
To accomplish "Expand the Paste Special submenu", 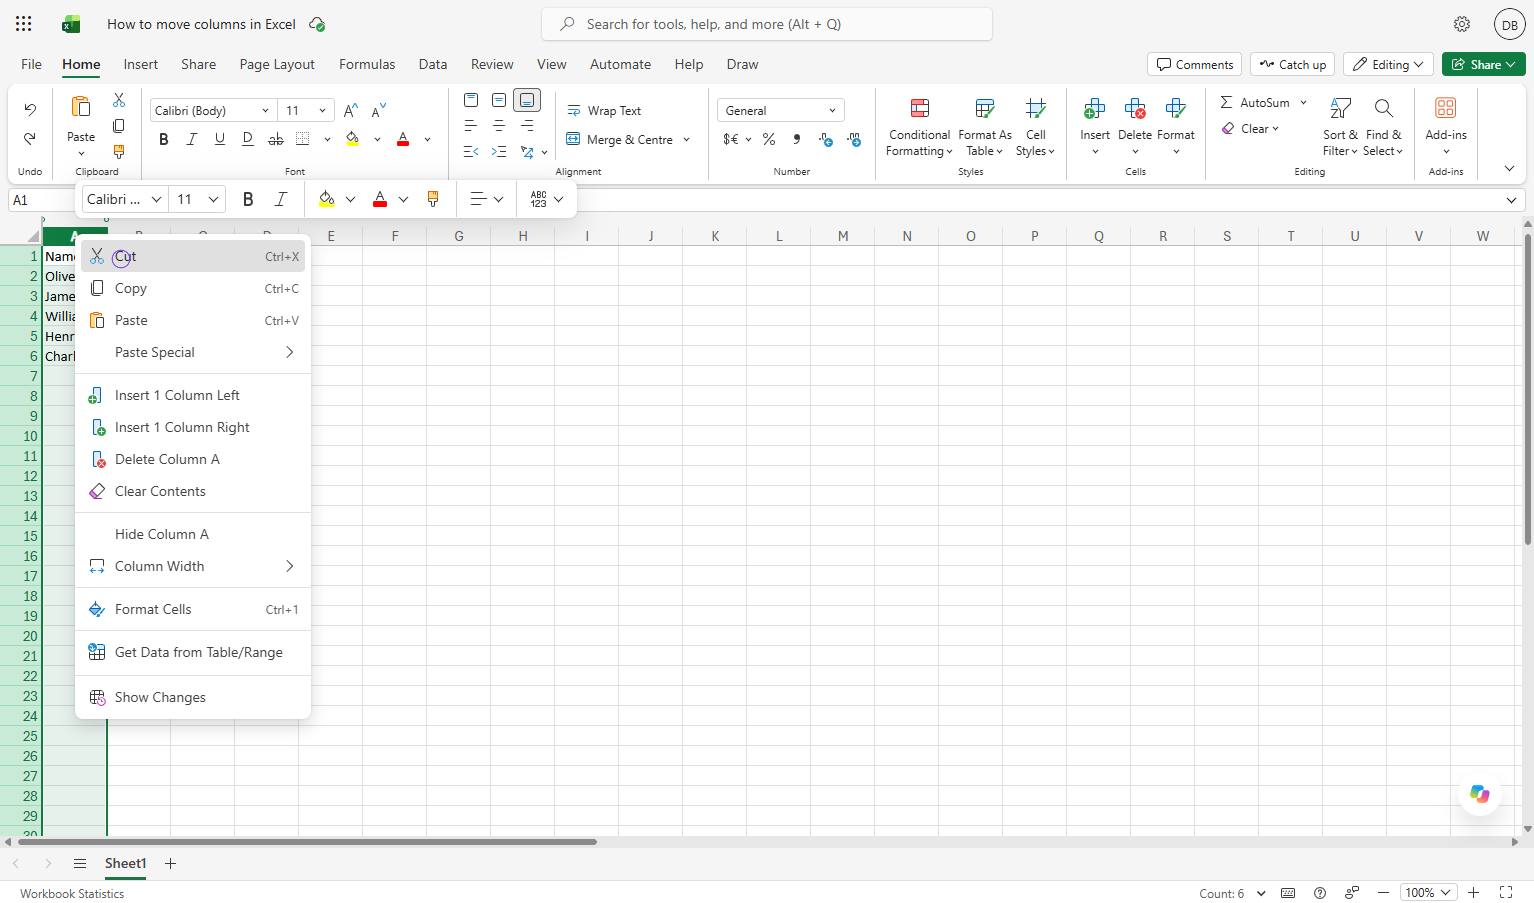I will pos(193,352).
